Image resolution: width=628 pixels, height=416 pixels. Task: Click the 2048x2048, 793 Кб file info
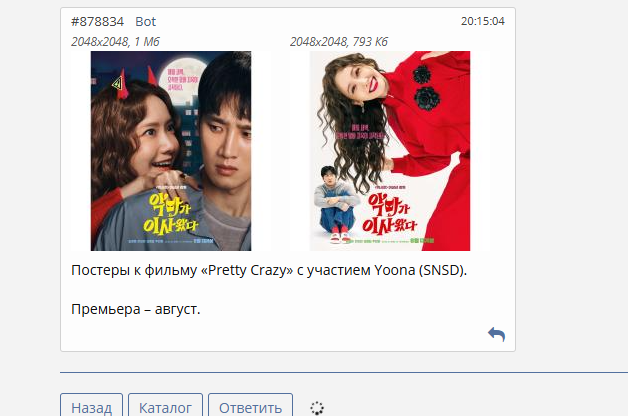point(339,42)
